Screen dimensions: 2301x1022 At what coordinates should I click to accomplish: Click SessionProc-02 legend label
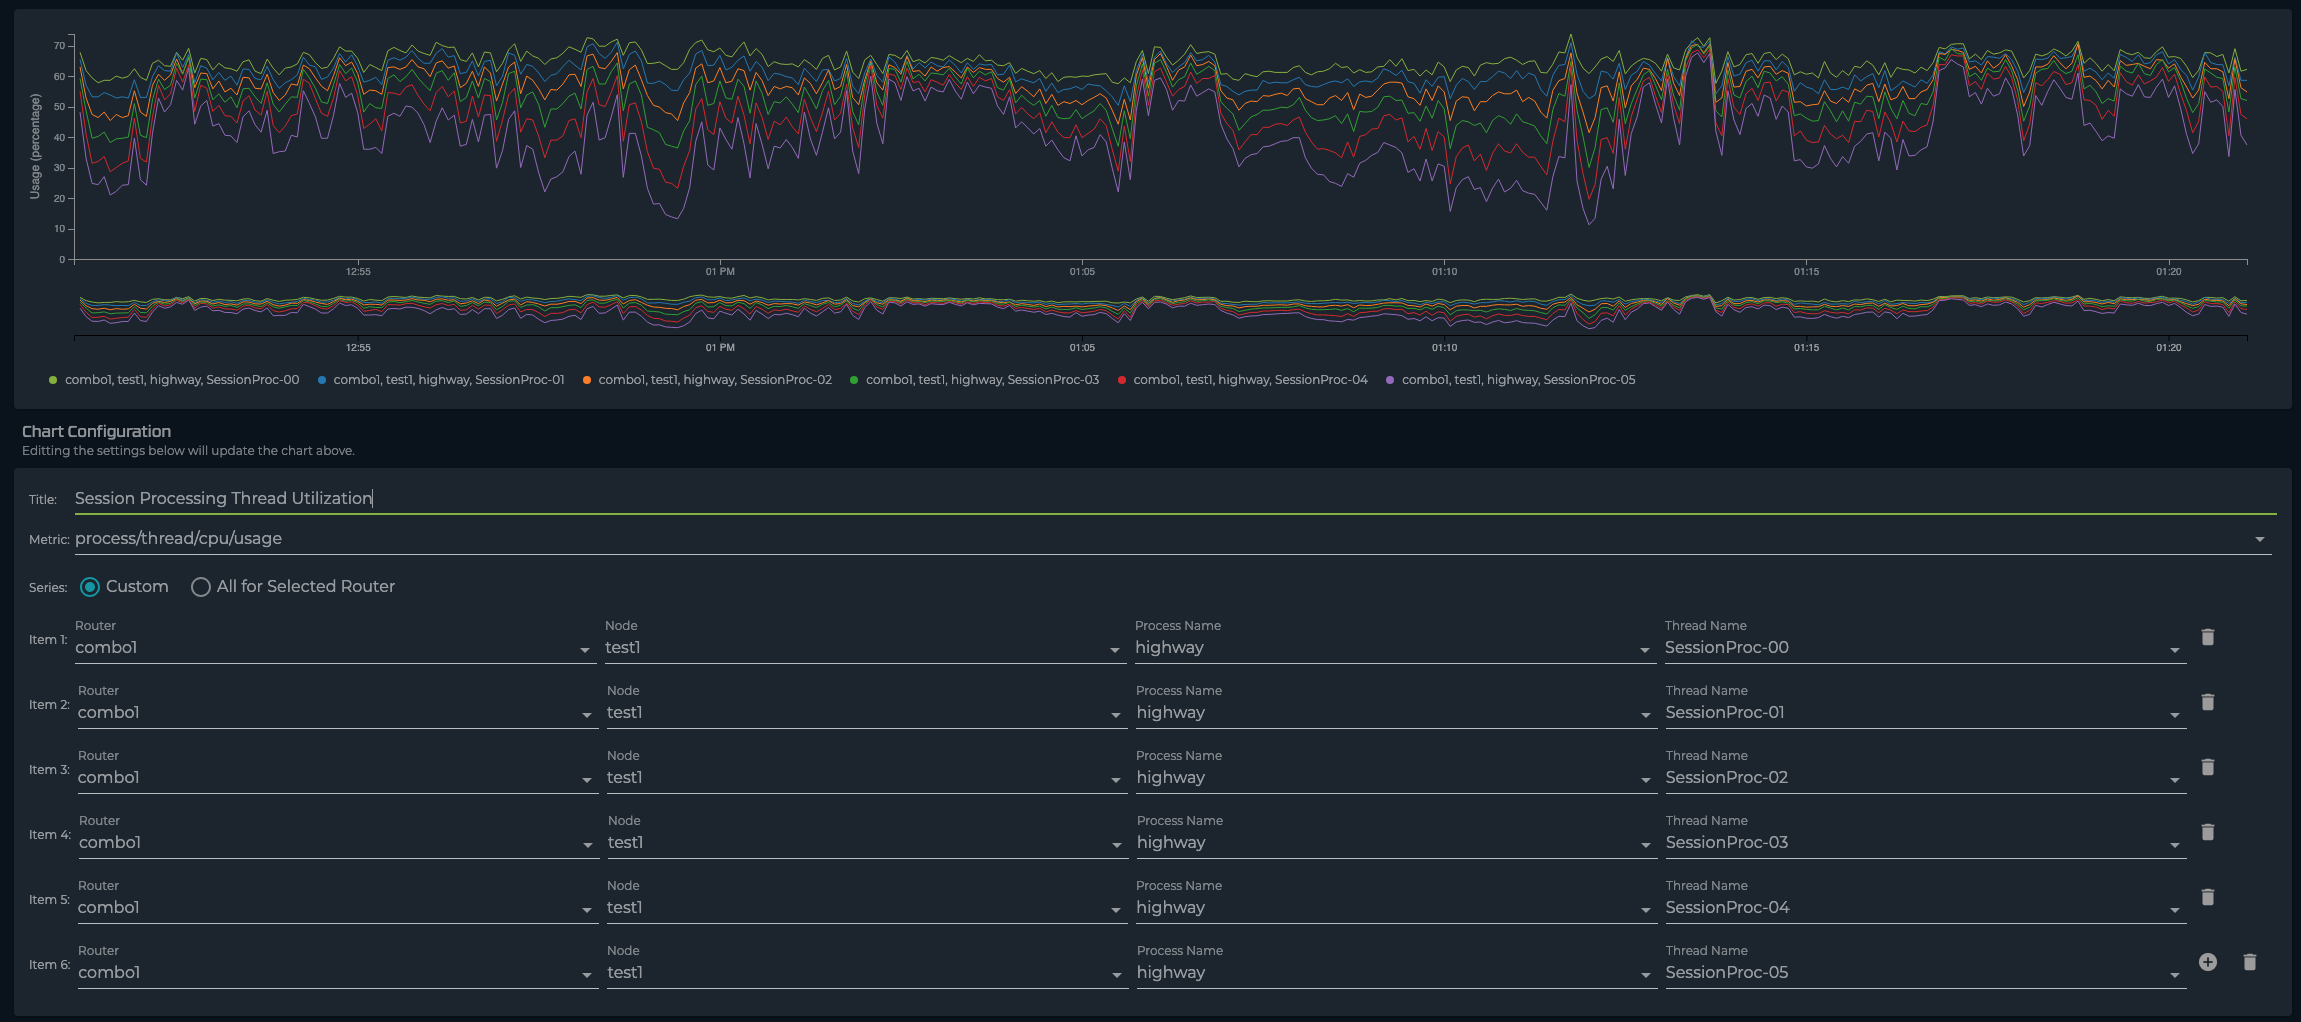pos(714,380)
